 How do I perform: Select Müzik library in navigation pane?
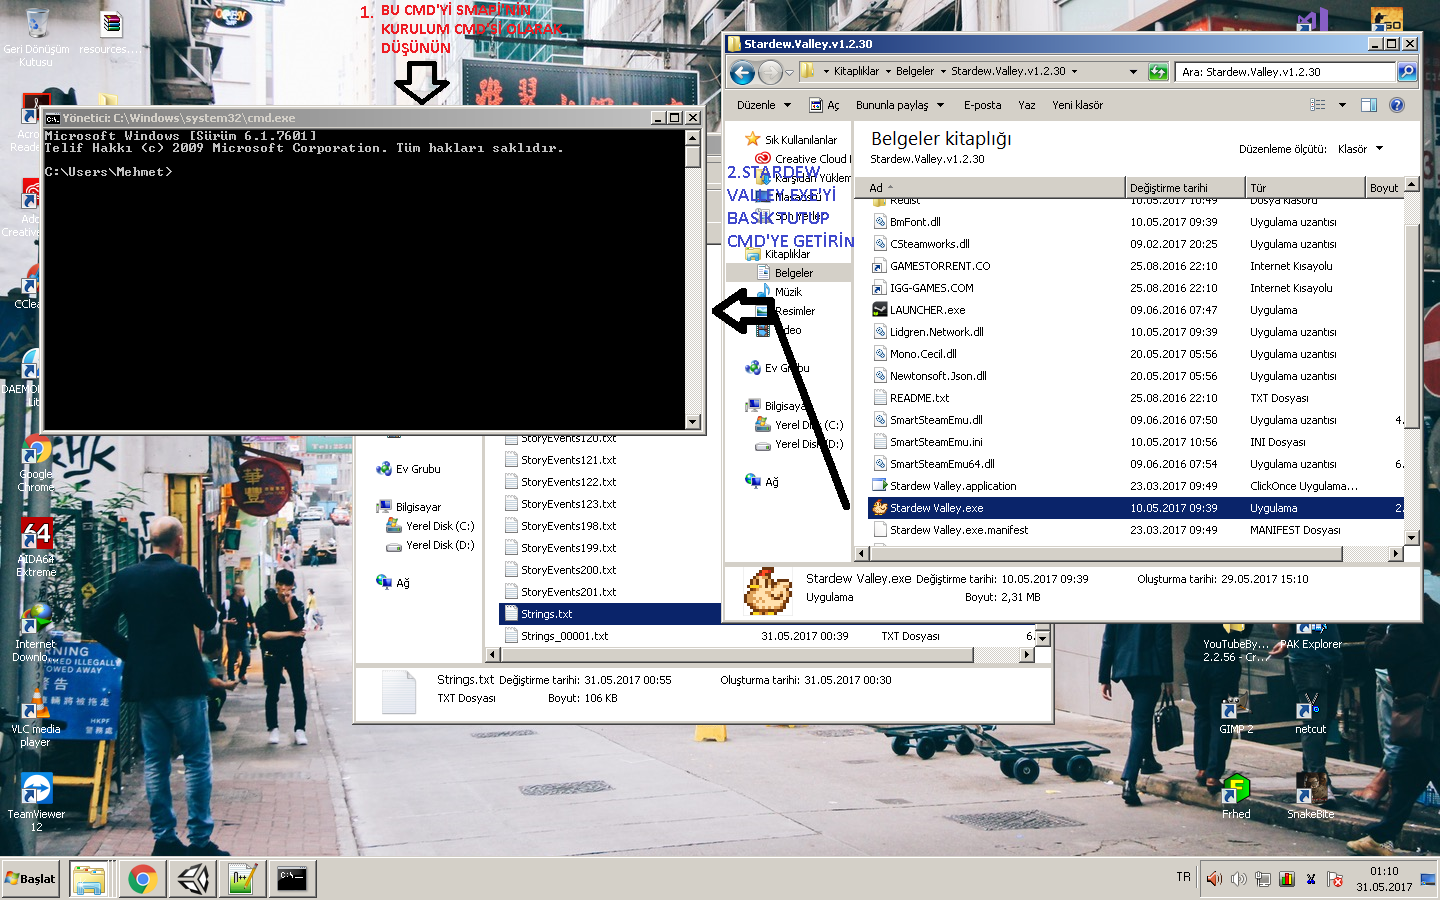pyautogui.click(x=788, y=292)
